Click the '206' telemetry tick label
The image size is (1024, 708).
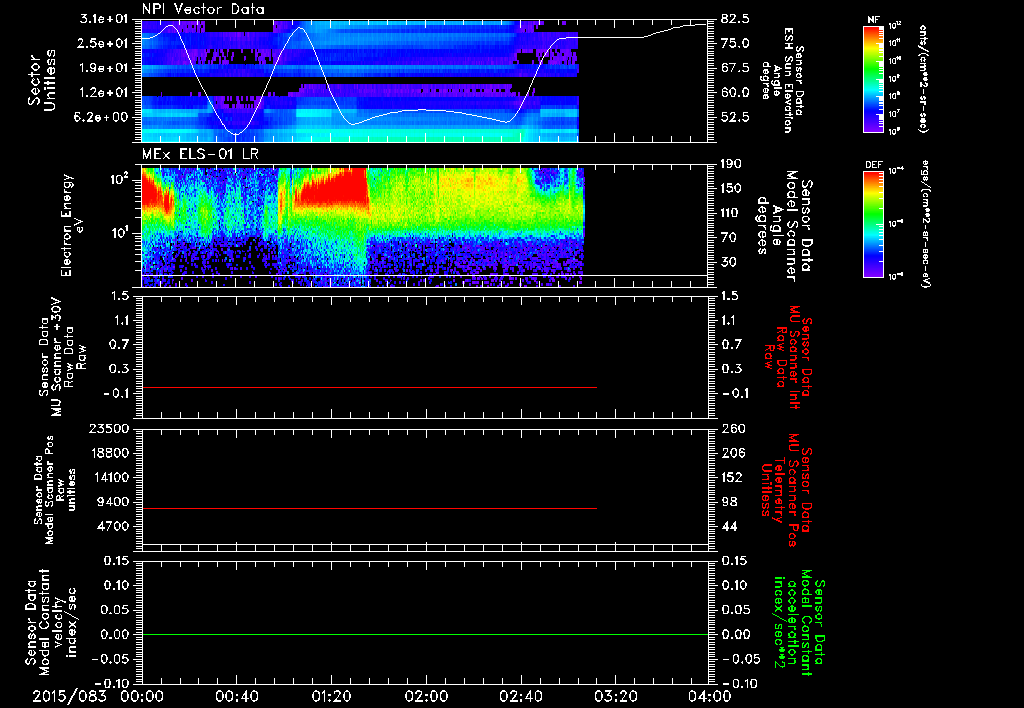click(732, 453)
